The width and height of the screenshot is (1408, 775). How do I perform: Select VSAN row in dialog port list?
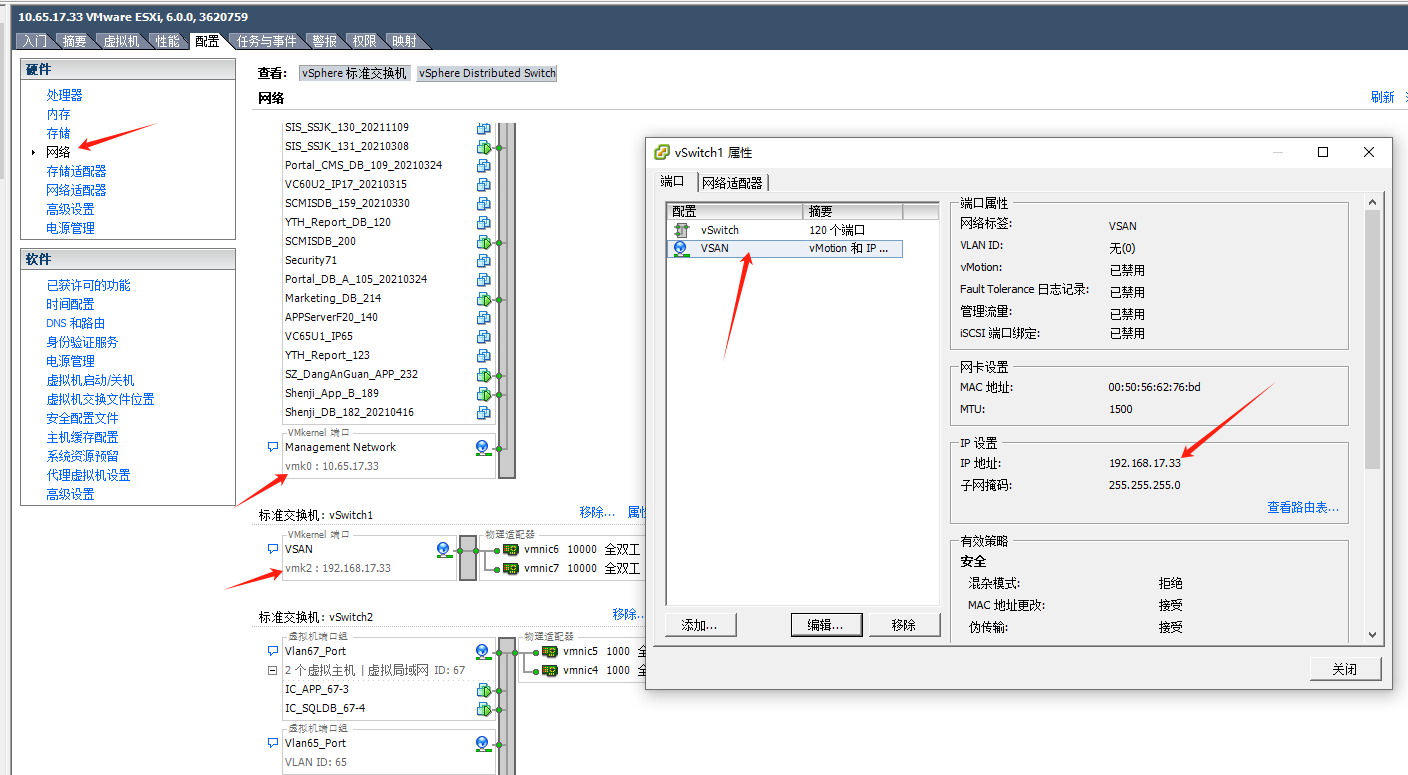(785, 248)
